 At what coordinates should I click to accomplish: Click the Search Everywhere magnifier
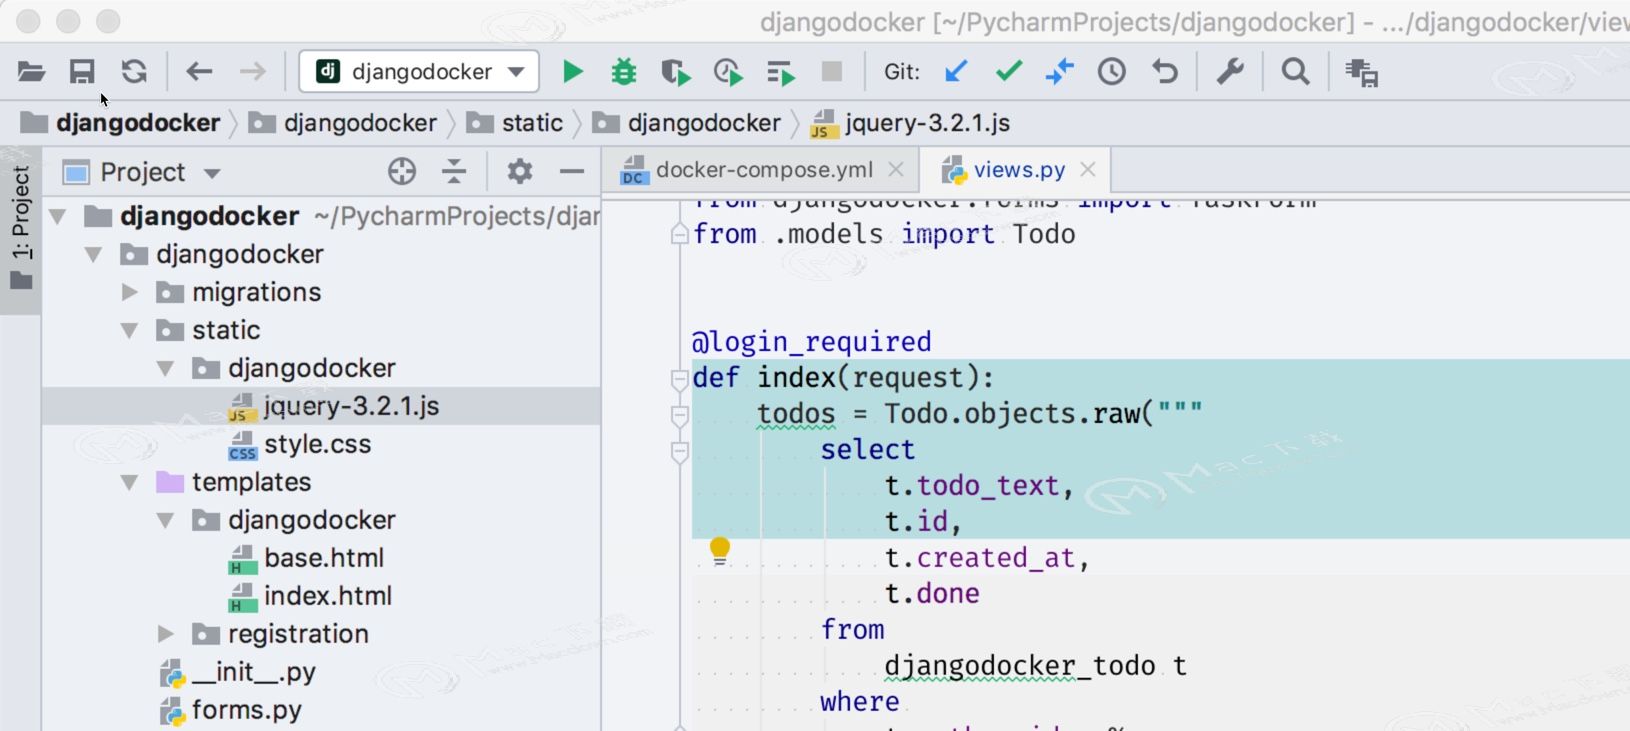(x=1296, y=72)
